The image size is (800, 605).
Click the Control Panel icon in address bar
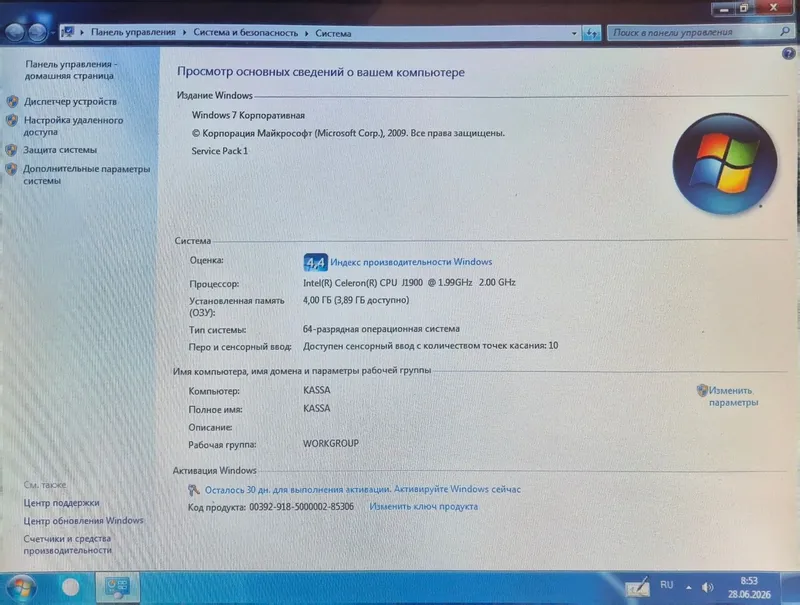68,32
